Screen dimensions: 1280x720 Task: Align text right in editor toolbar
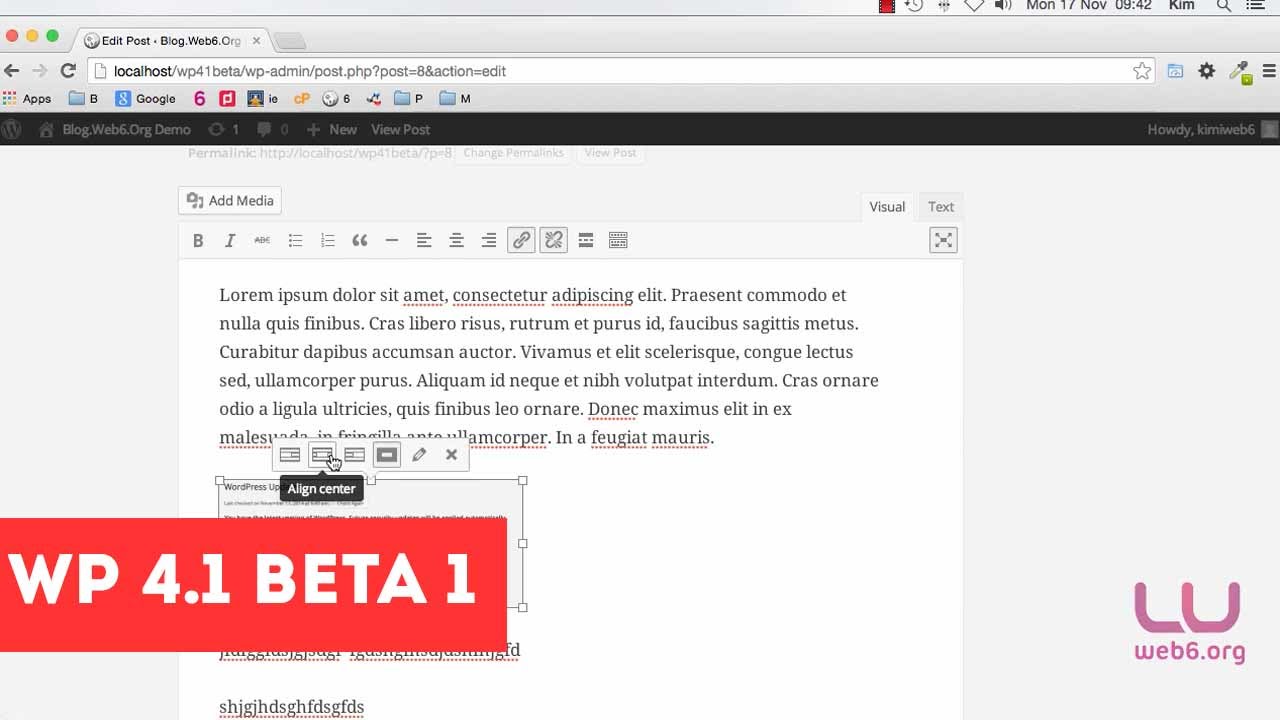489,240
